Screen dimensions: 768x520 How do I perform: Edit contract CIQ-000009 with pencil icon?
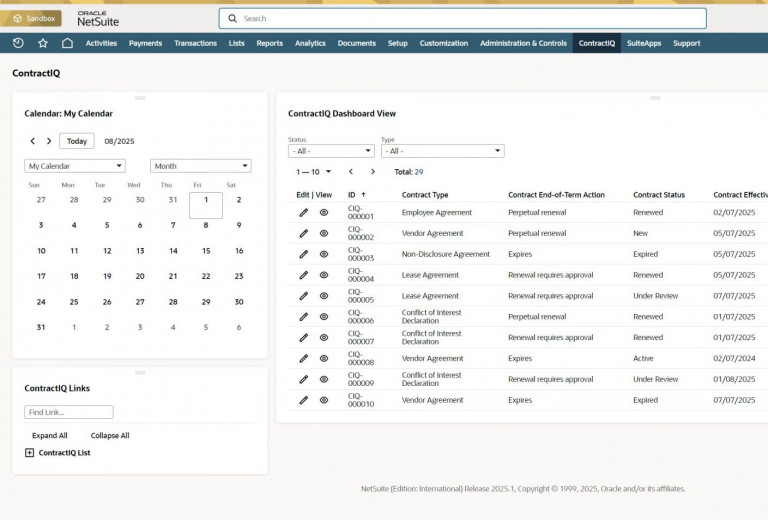[x=304, y=379]
